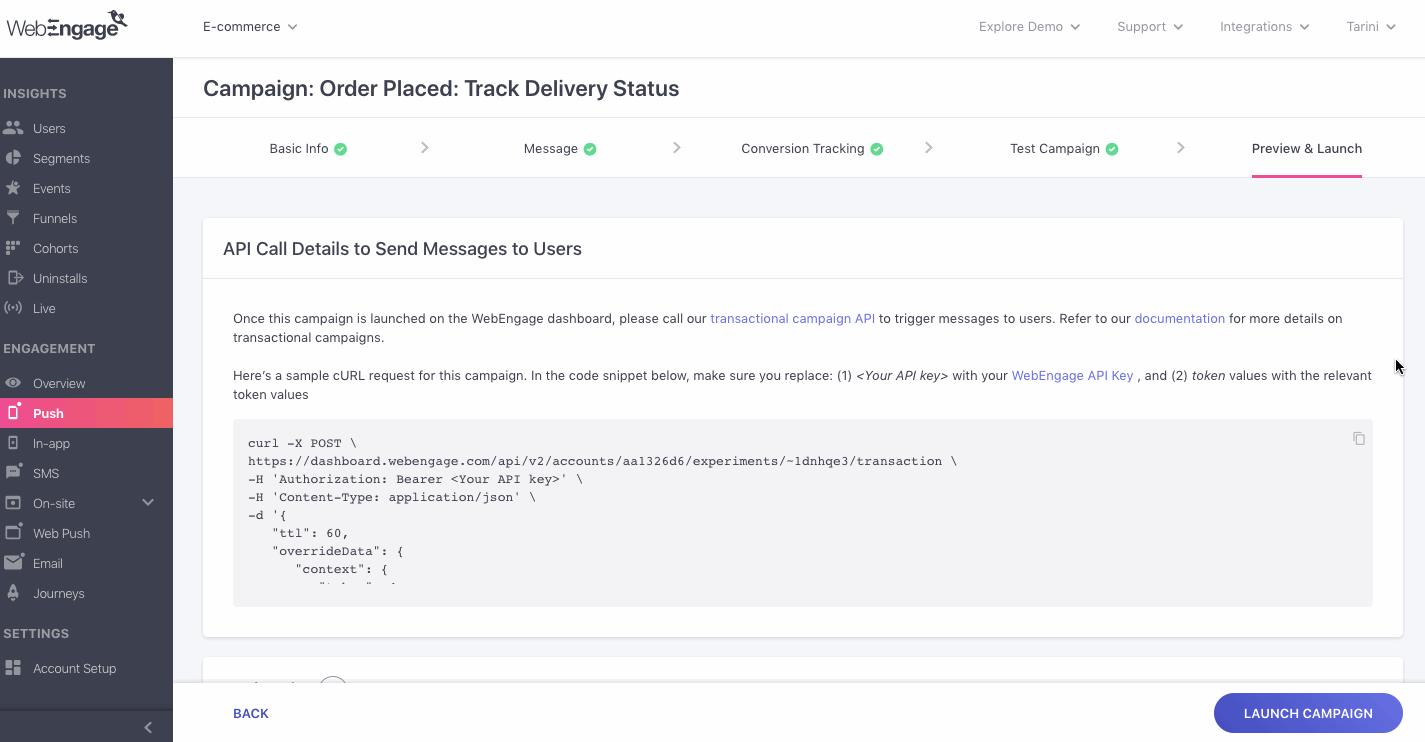Click inside the cURL code block
The height and width of the screenshot is (742, 1425).
click(802, 512)
